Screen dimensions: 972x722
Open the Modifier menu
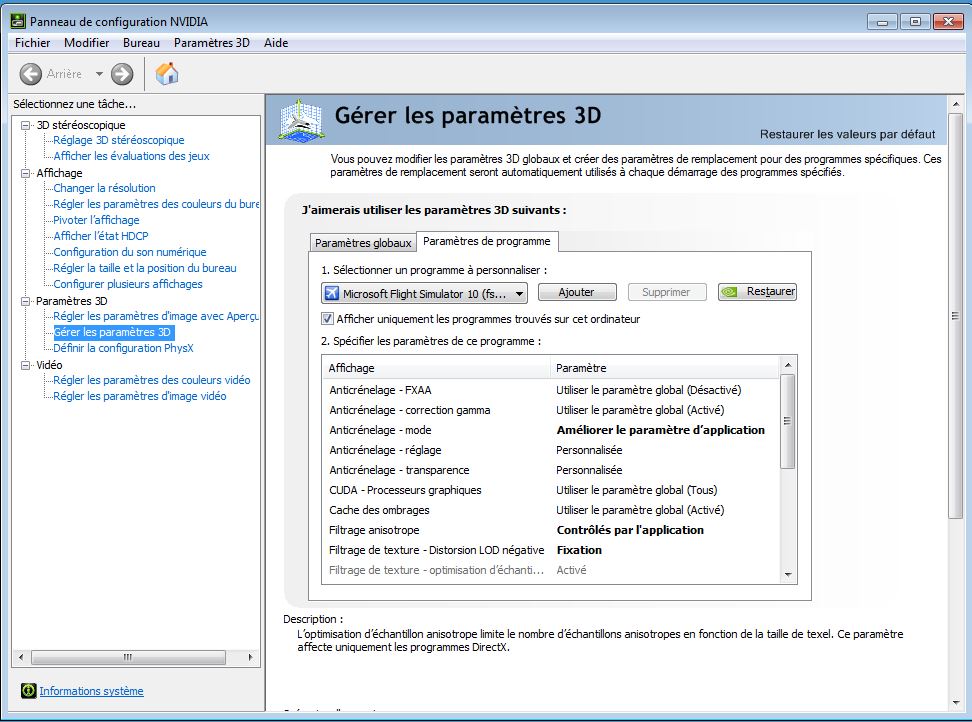point(87,43)
